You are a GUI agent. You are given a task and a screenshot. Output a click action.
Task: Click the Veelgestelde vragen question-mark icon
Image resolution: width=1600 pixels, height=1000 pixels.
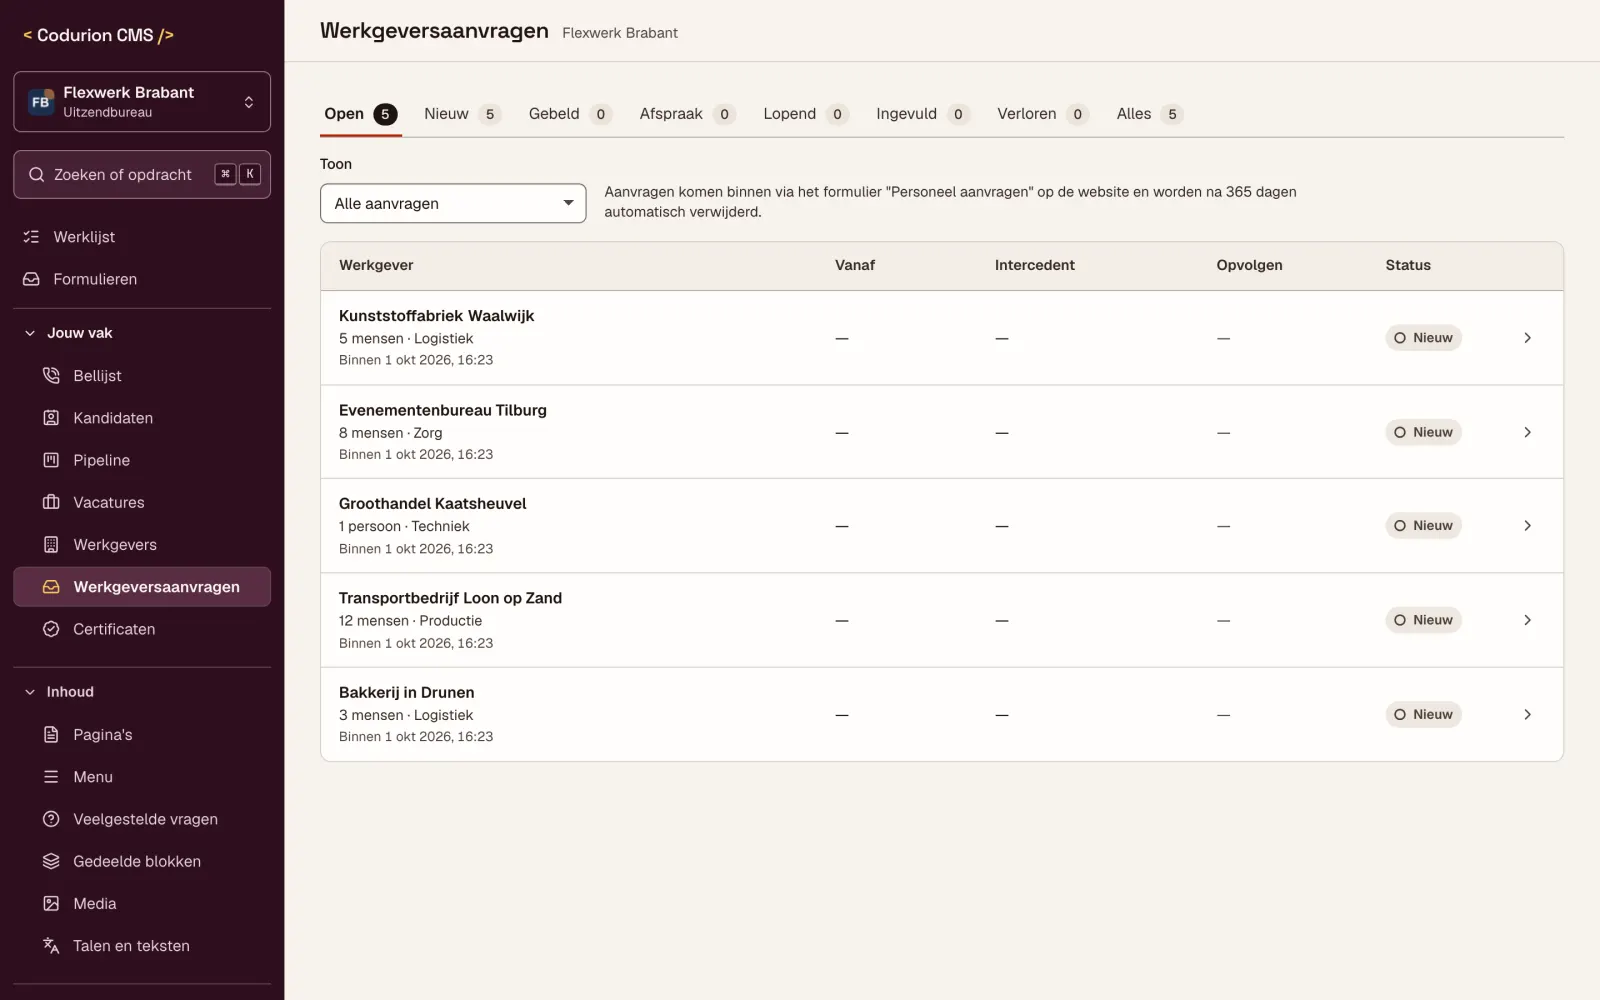[x=51, y=819]
